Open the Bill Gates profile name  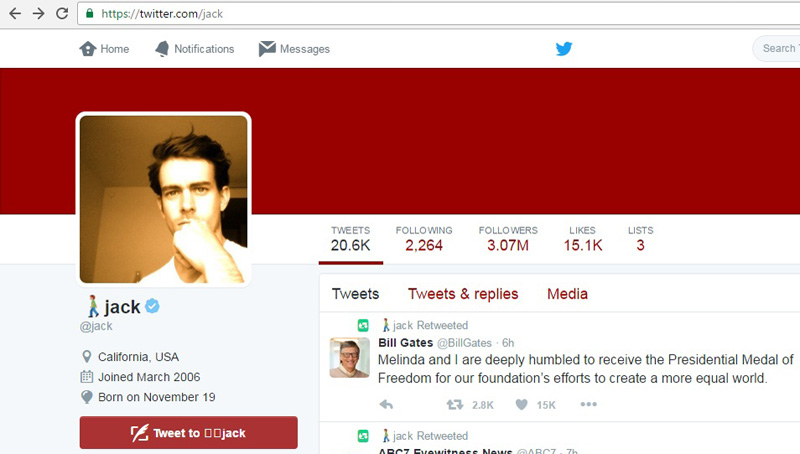[406, 343]
